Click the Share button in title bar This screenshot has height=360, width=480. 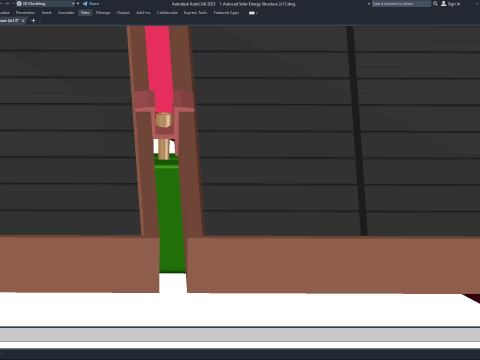pyautogui.click(x=90, y=4)
